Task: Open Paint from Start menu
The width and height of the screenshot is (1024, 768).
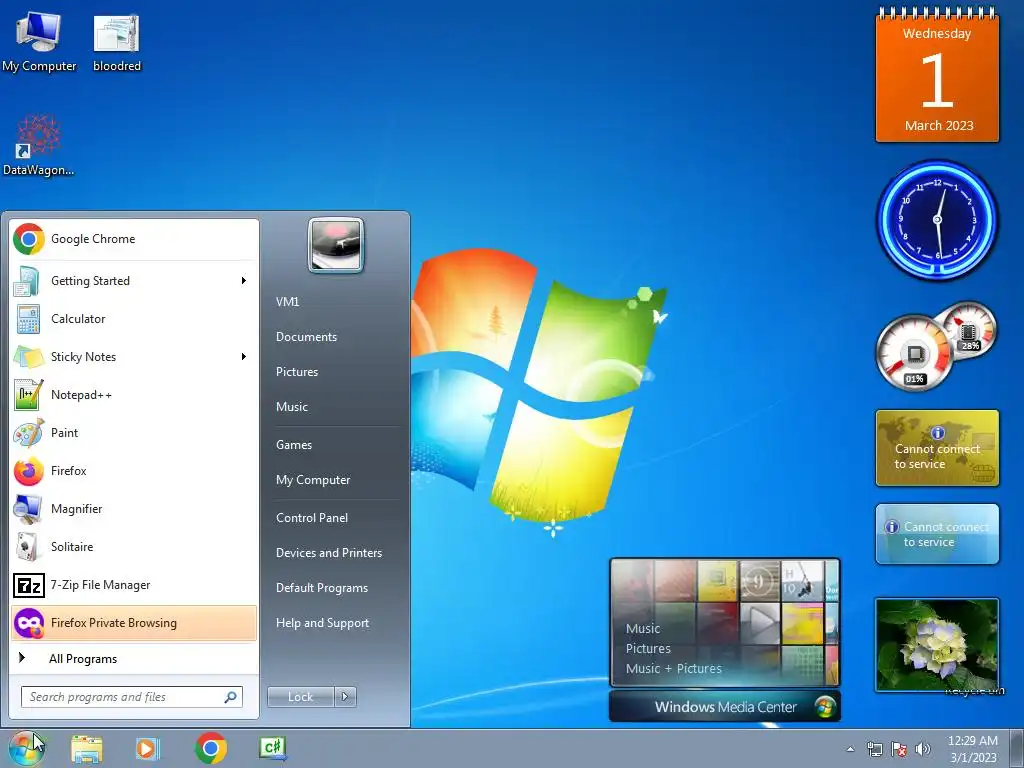Action: 134,432
